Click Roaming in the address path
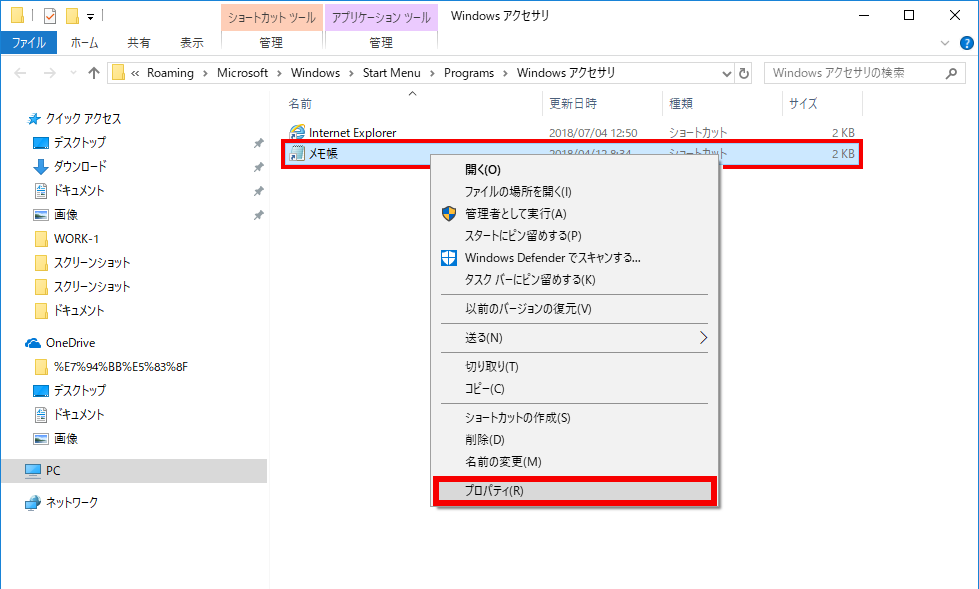 (170, 73)
